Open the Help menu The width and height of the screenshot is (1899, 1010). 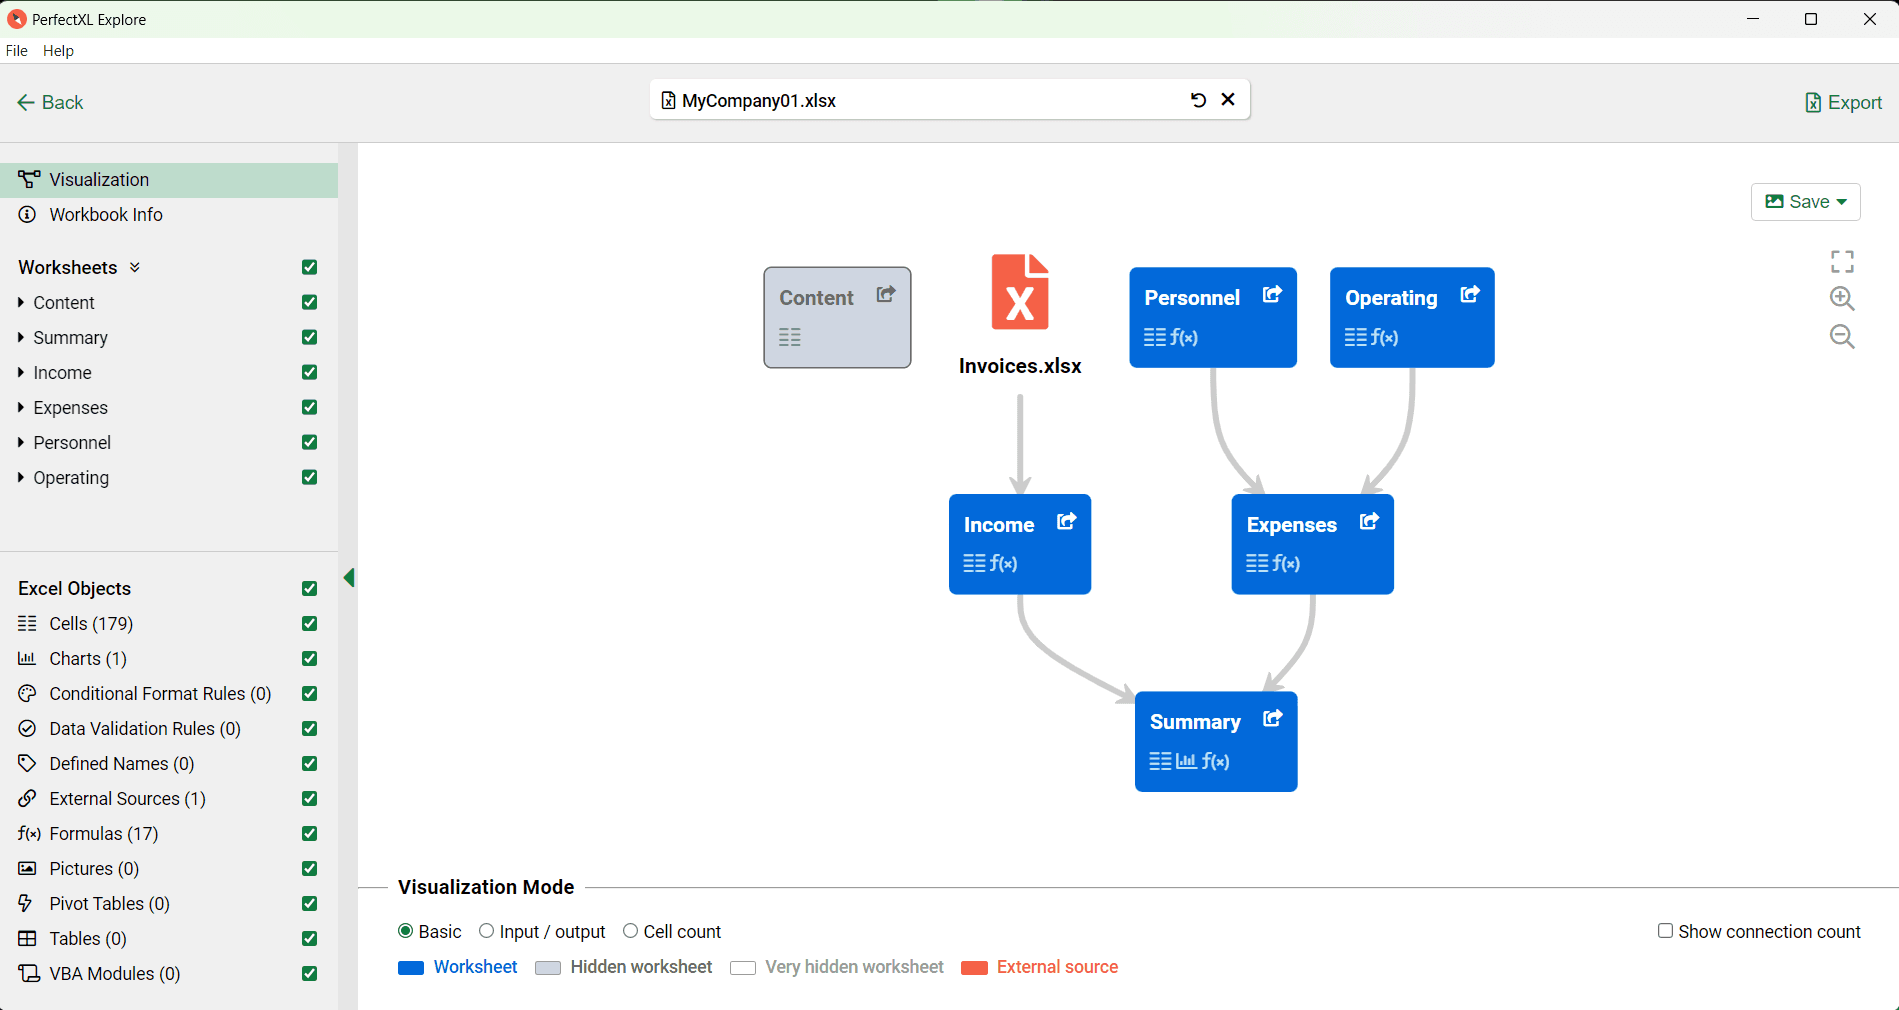(x=58, y=51)
